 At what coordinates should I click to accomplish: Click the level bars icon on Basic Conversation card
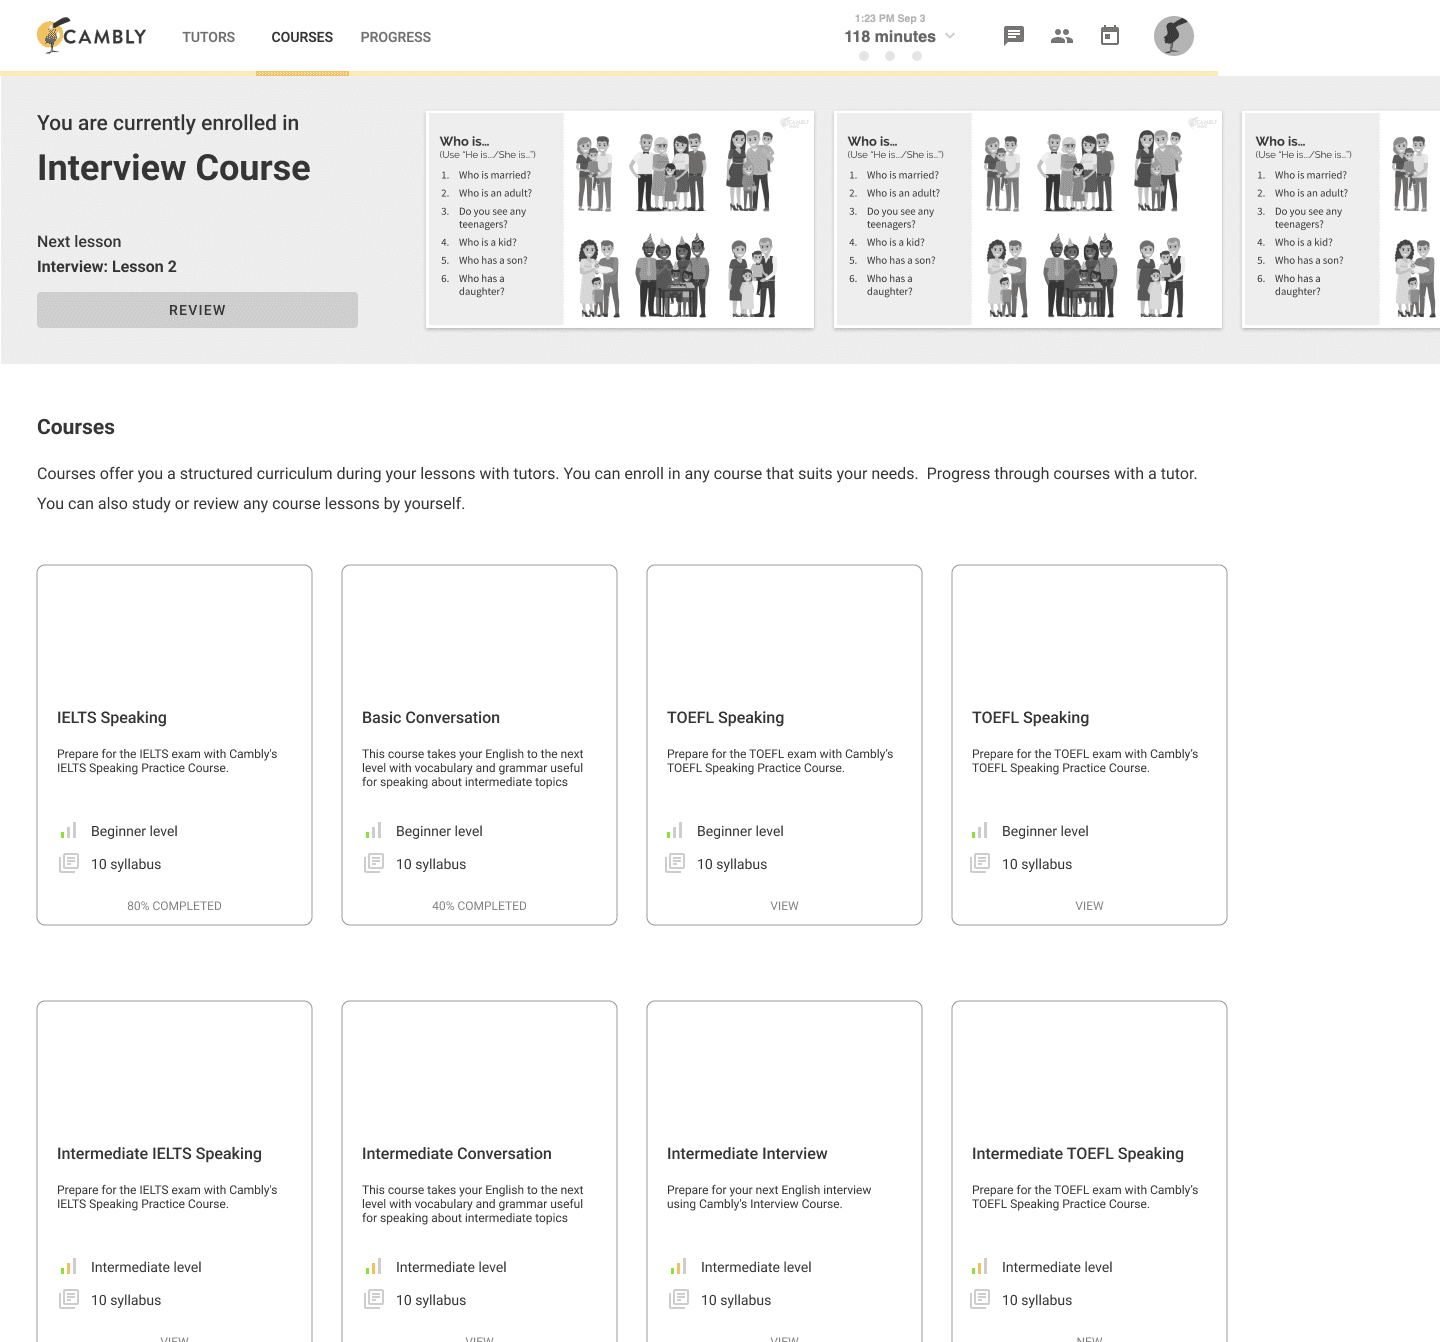(x=374, y=830)
